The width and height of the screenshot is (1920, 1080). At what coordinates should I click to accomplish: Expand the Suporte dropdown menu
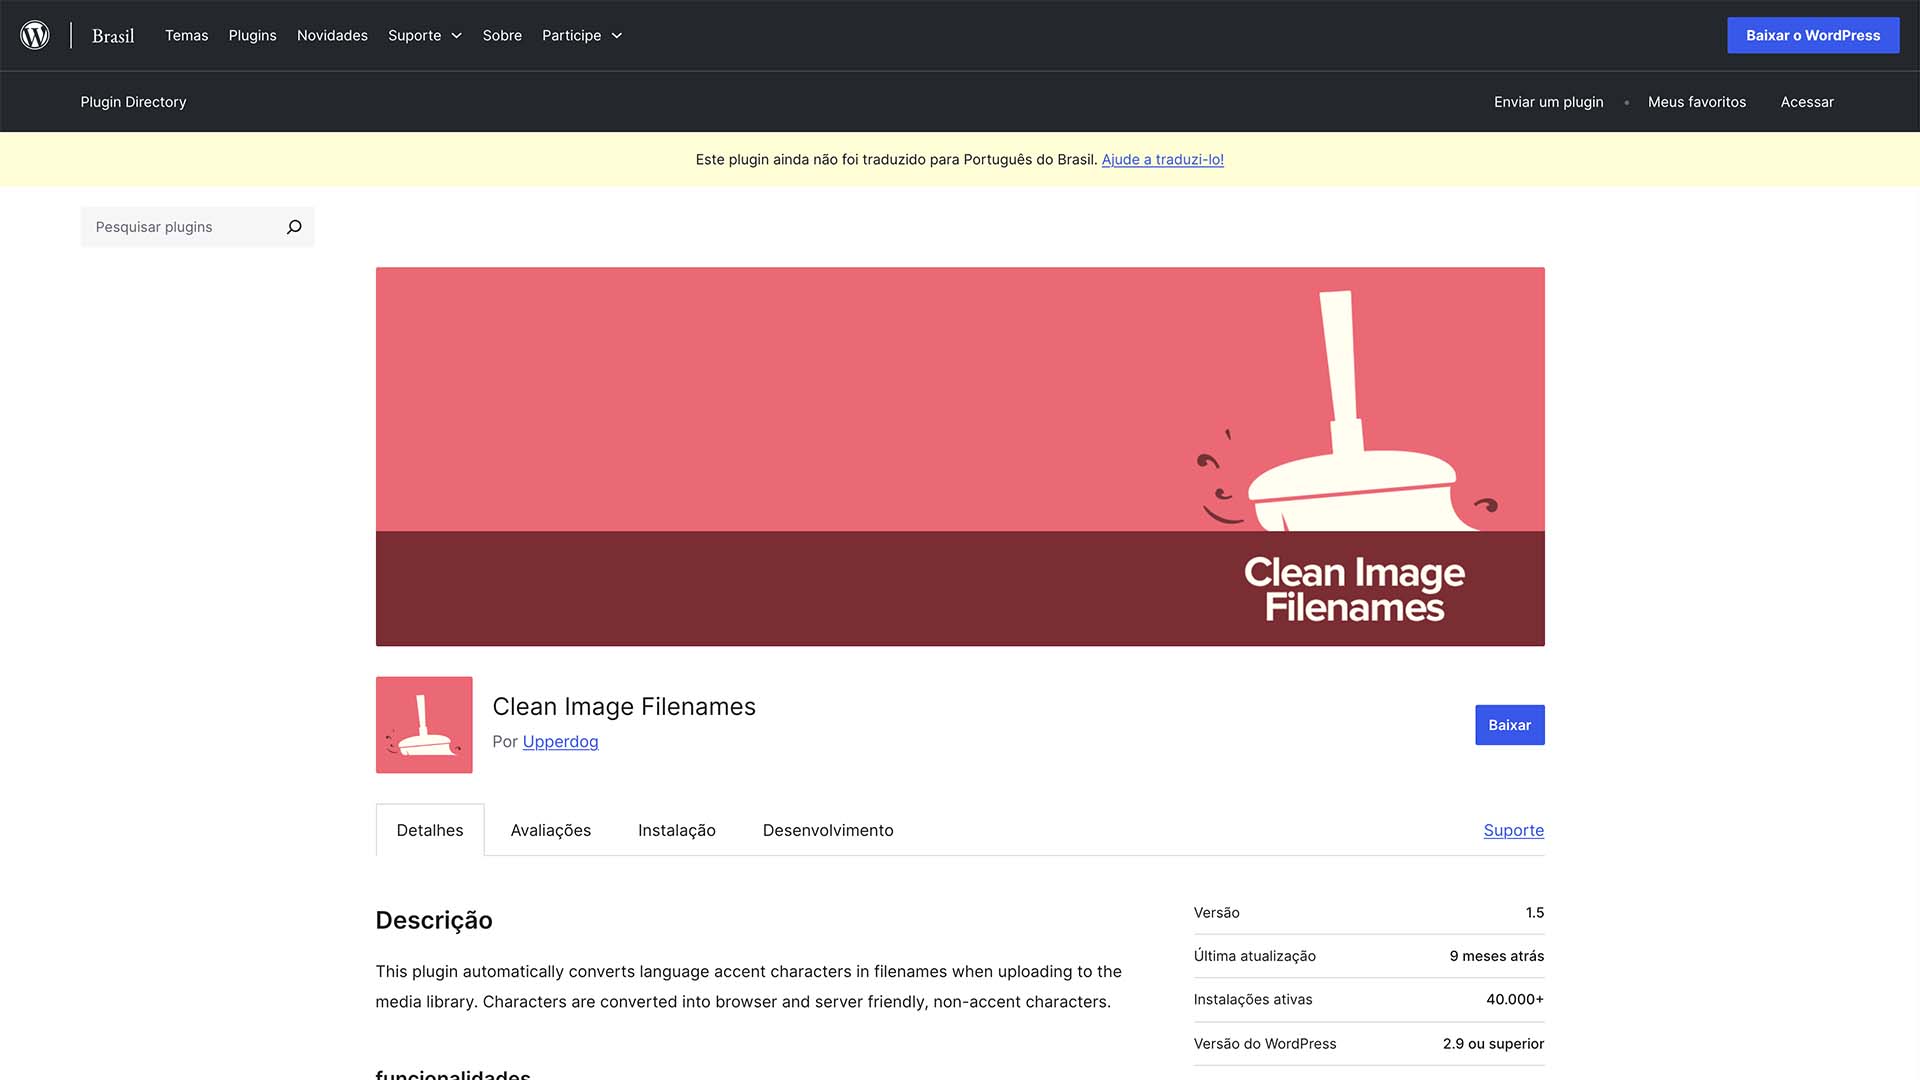pos(425,35)
